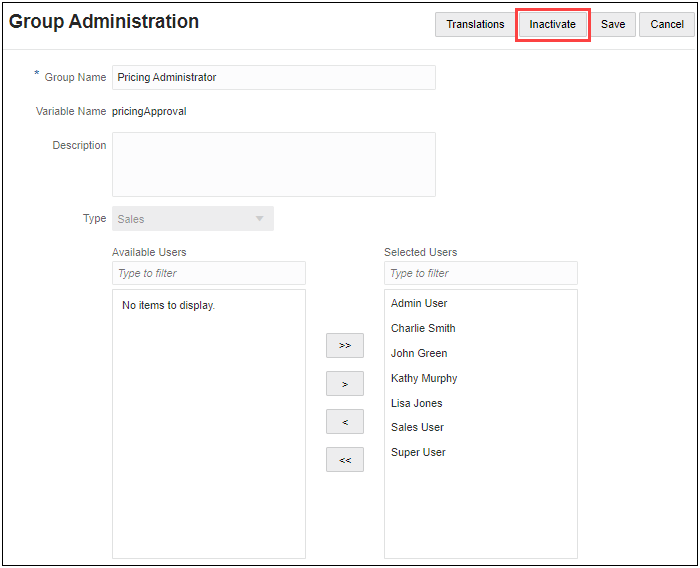Image resolution: width=700 pixels, height=568 pixels.
Task: Save the group changes
Action: (613, 24)
